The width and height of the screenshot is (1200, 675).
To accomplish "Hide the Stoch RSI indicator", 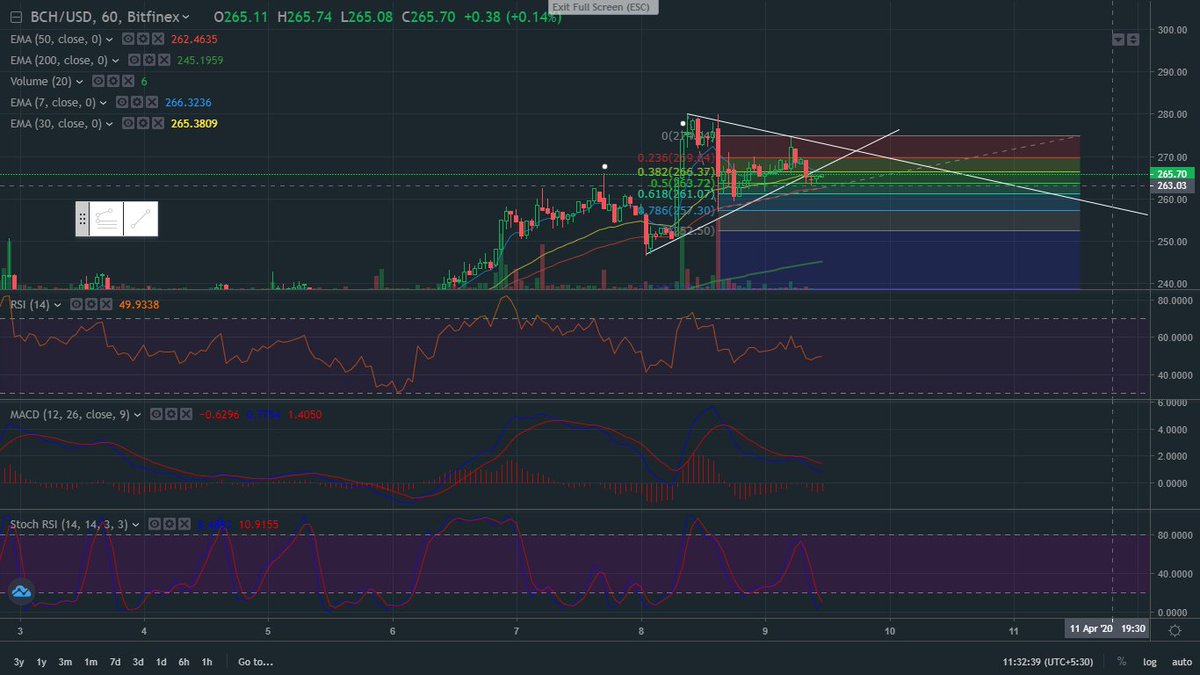I will pos(153,523).
